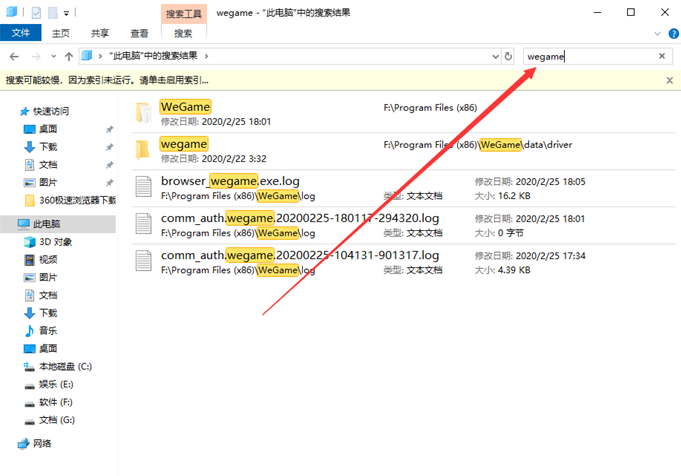Open the 360极速浏览器下载 folder

(x=77, y=200)
